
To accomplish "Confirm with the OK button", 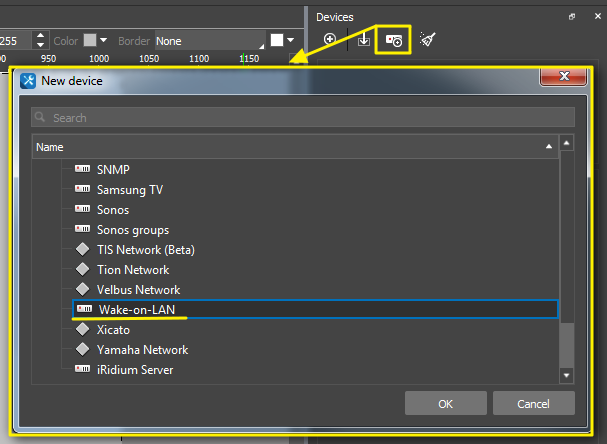I will tap(445, 403).
